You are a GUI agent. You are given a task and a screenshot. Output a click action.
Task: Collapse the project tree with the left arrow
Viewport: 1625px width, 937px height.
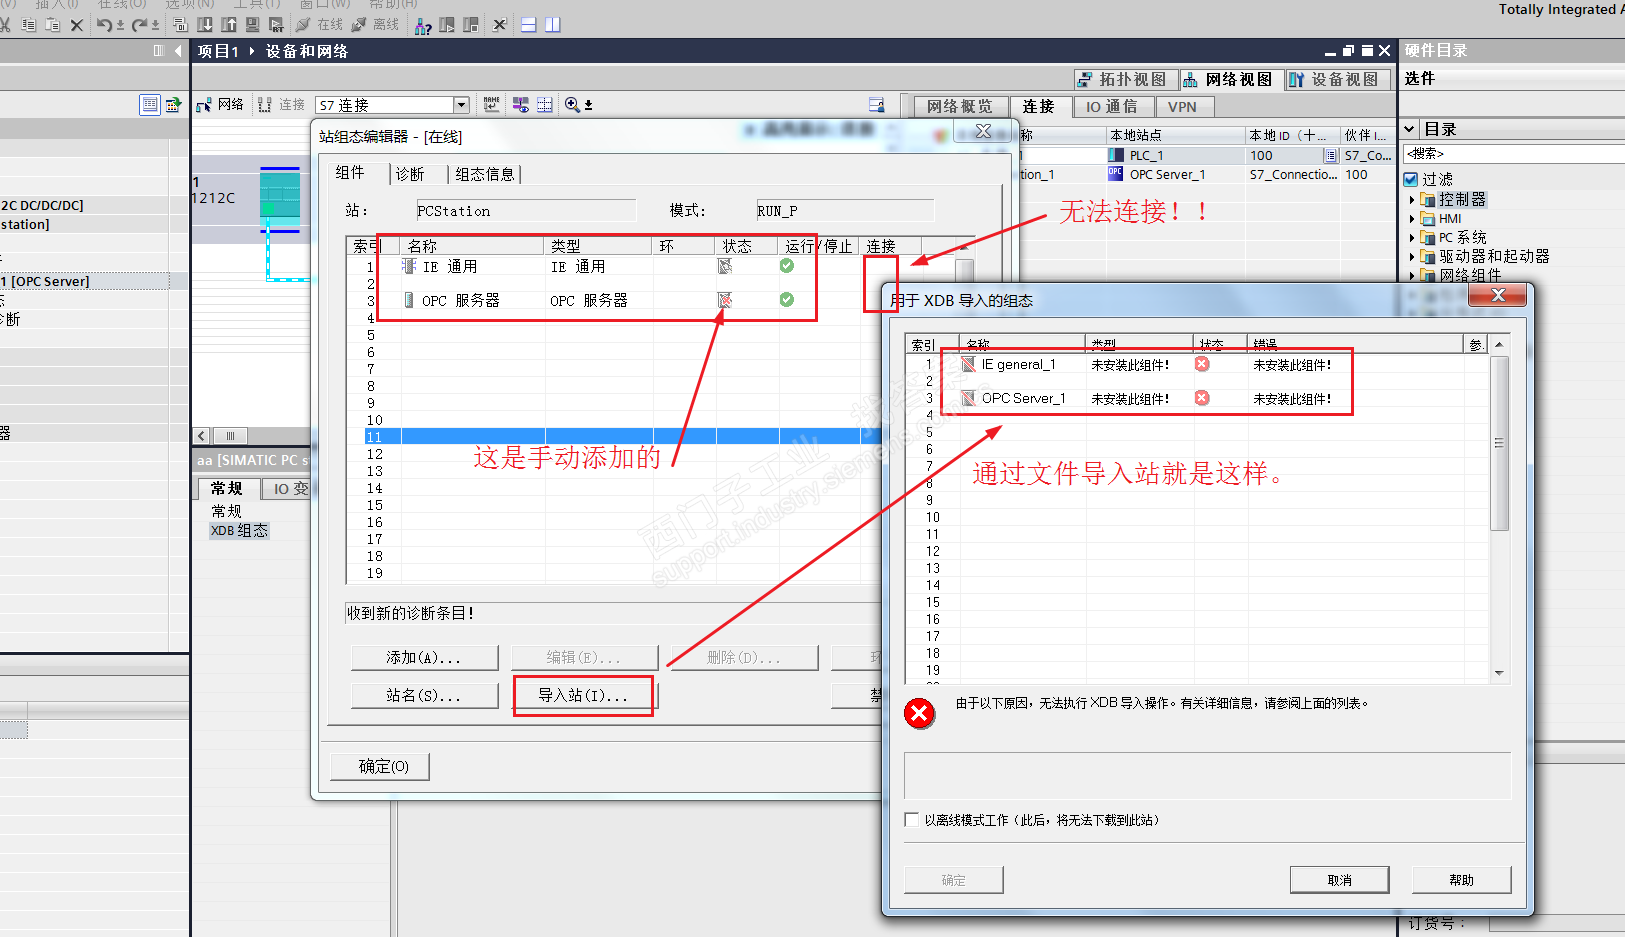coord(178,50)
